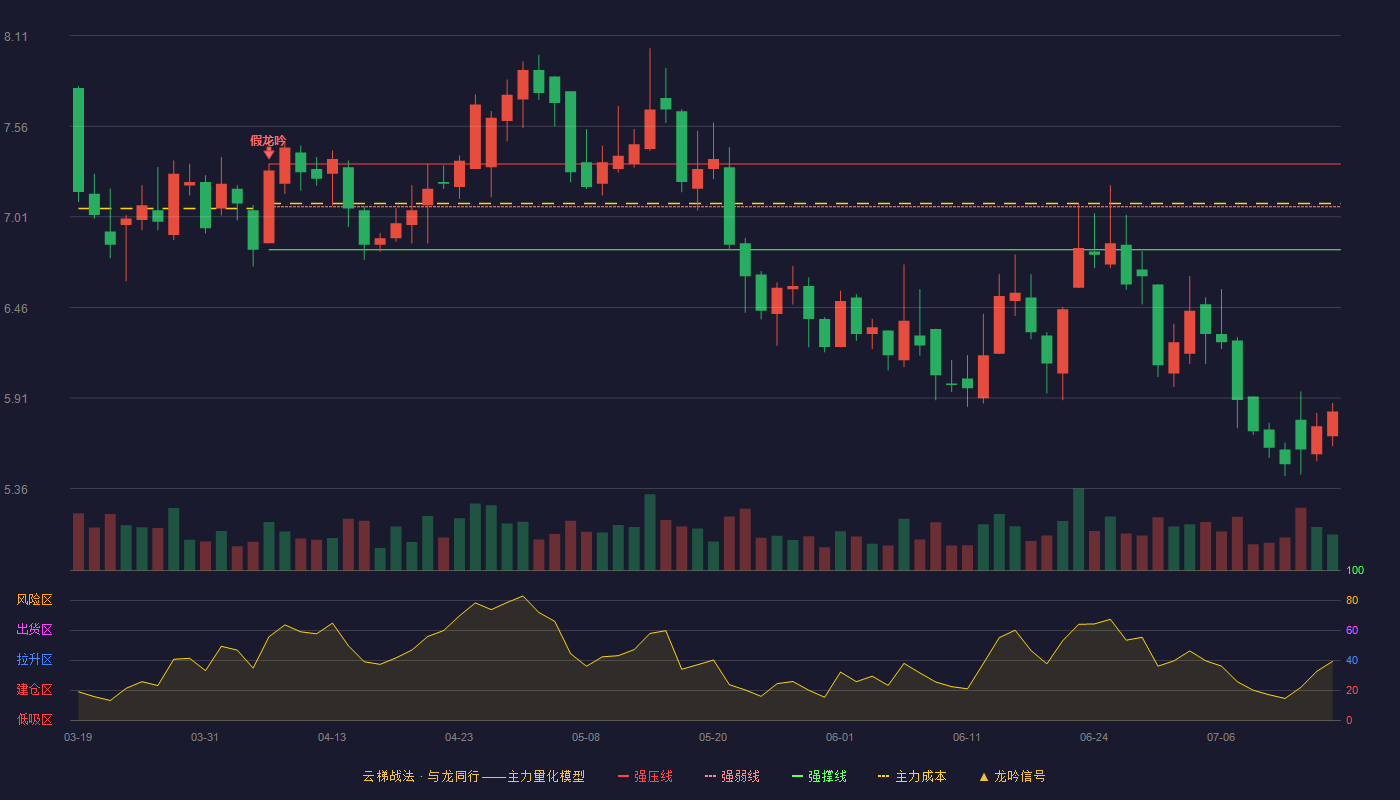
Task: Click the 06-24 date label
Action: 1094,737
